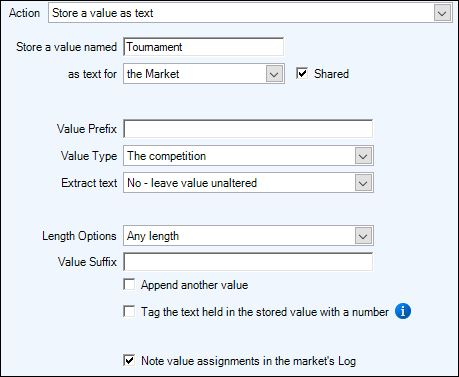
Task: Click 'Note value assignments in the market's Log' label
Action: (x=249, y=361)
